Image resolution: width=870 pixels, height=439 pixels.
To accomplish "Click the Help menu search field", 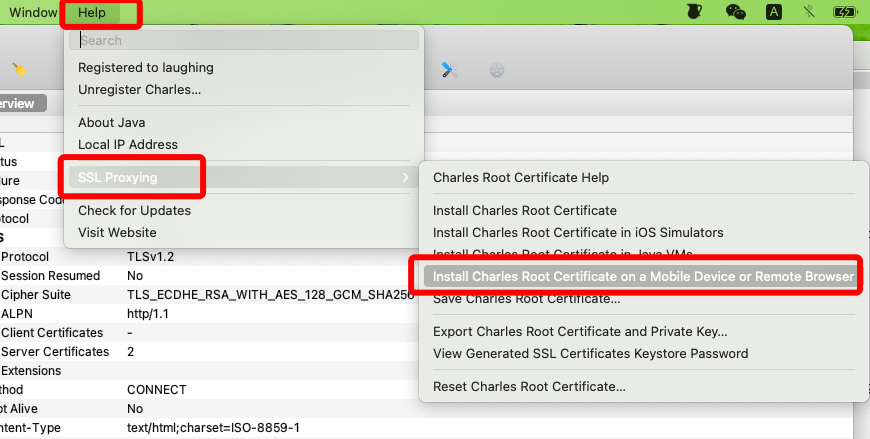I will [x=244, y=40].
